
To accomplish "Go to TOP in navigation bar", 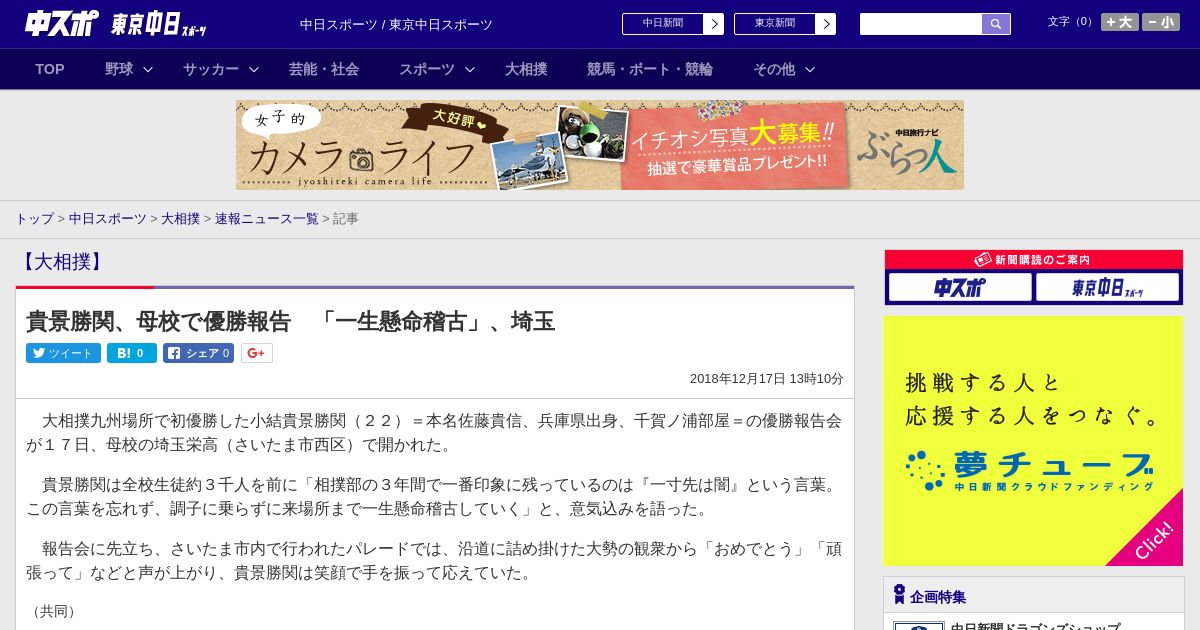I will 50,69.
